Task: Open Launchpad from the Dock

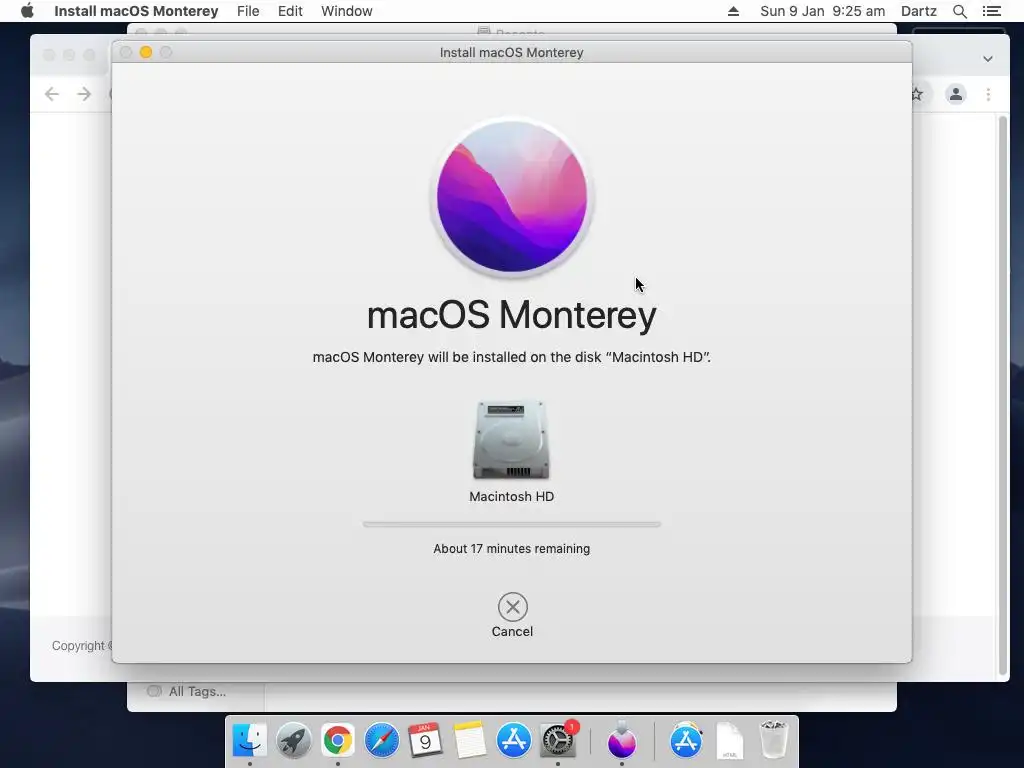Action: pos(293,740)
